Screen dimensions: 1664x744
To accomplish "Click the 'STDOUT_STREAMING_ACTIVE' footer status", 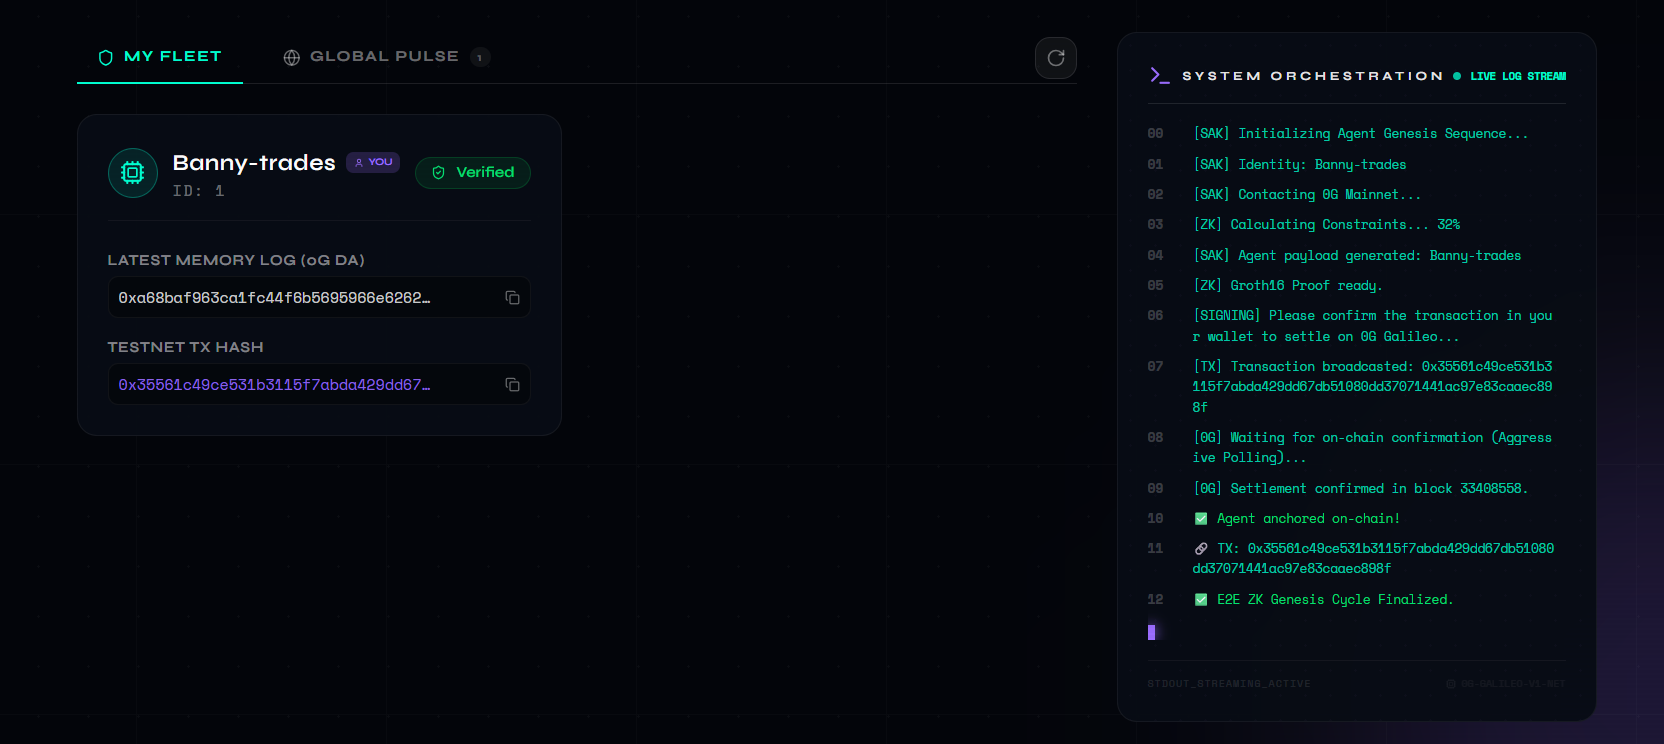I will (x=1229, y=684).
